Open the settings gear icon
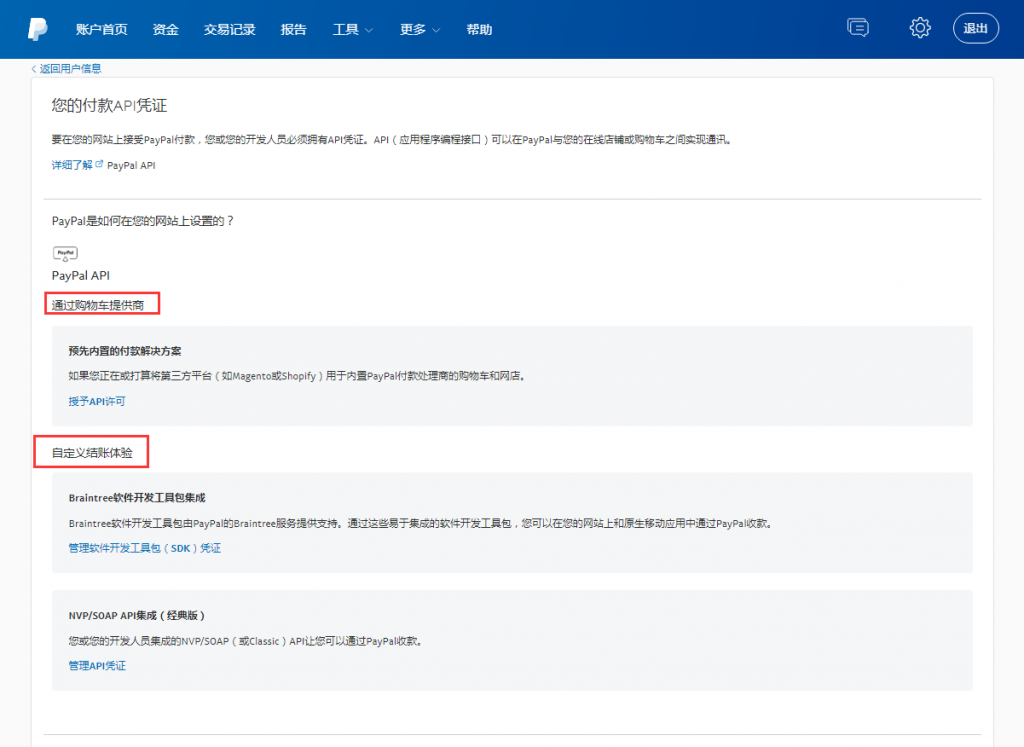 (920, 28)
